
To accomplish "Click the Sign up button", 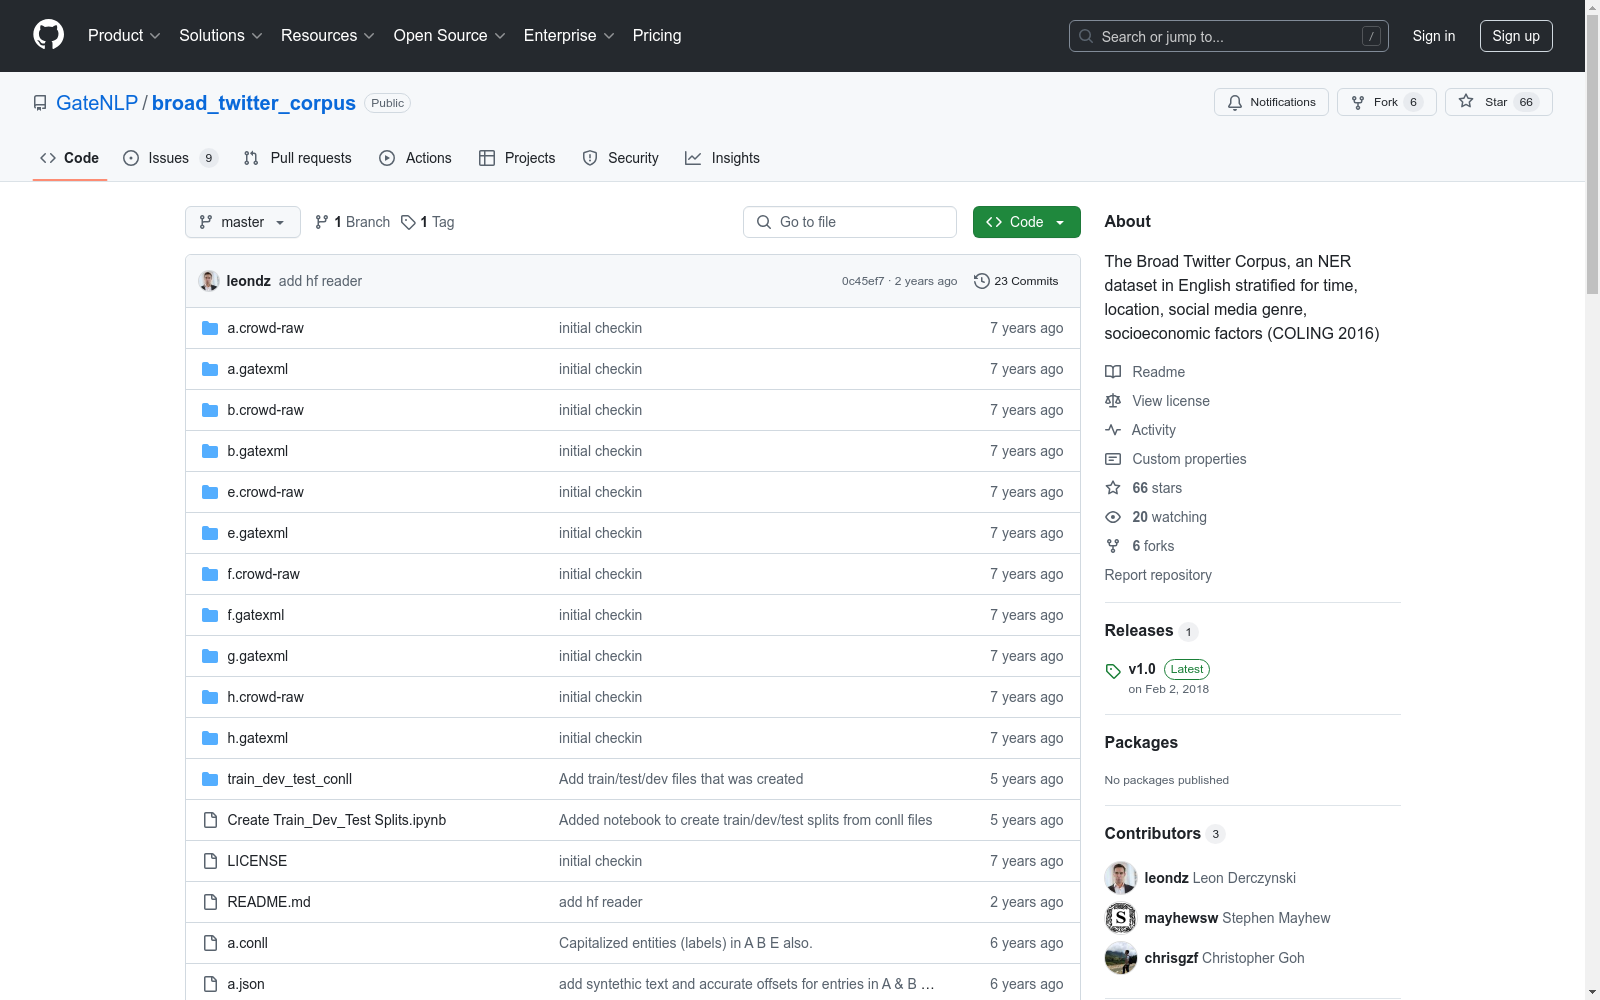I will point(1516,36).
